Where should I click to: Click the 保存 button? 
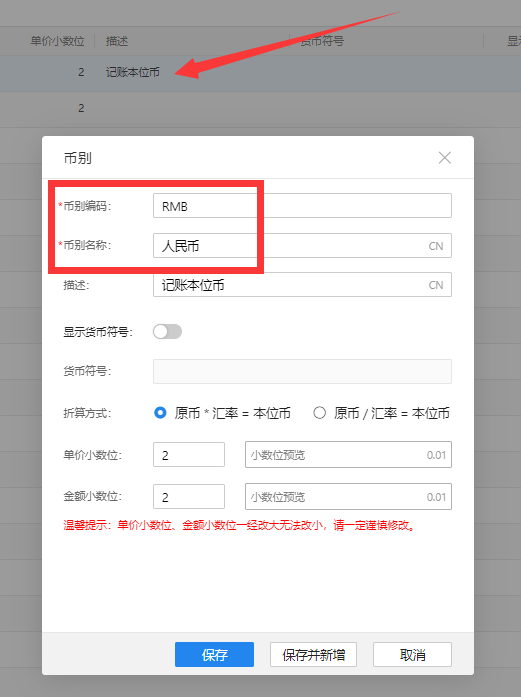coord(214,654)
